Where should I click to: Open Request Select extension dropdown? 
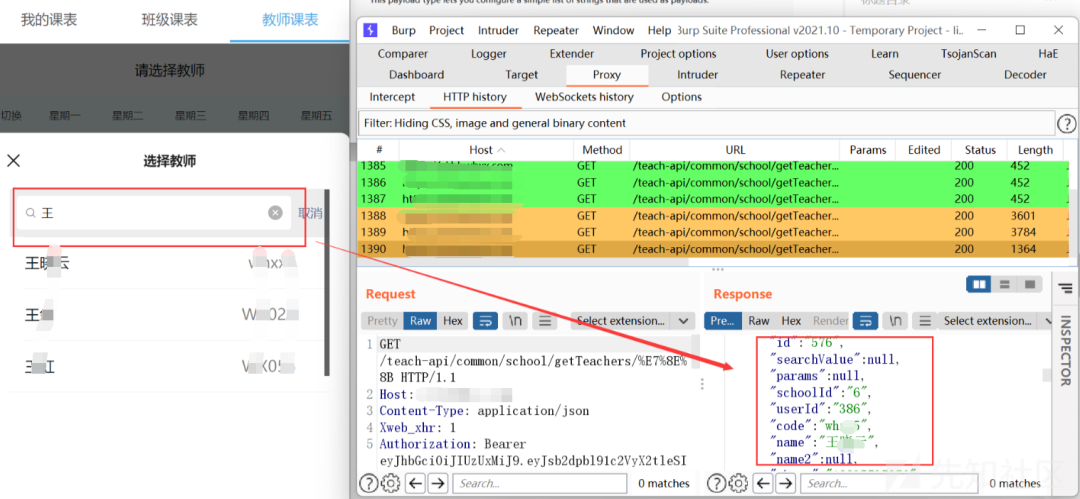[x=632, y=320]
